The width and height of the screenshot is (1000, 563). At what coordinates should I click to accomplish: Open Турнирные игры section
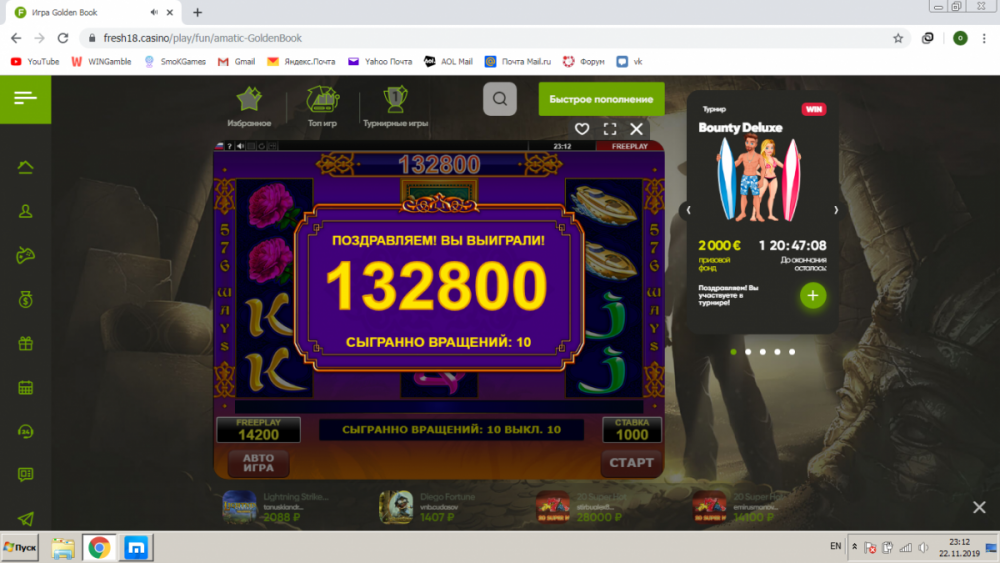[x=393, y=100]
